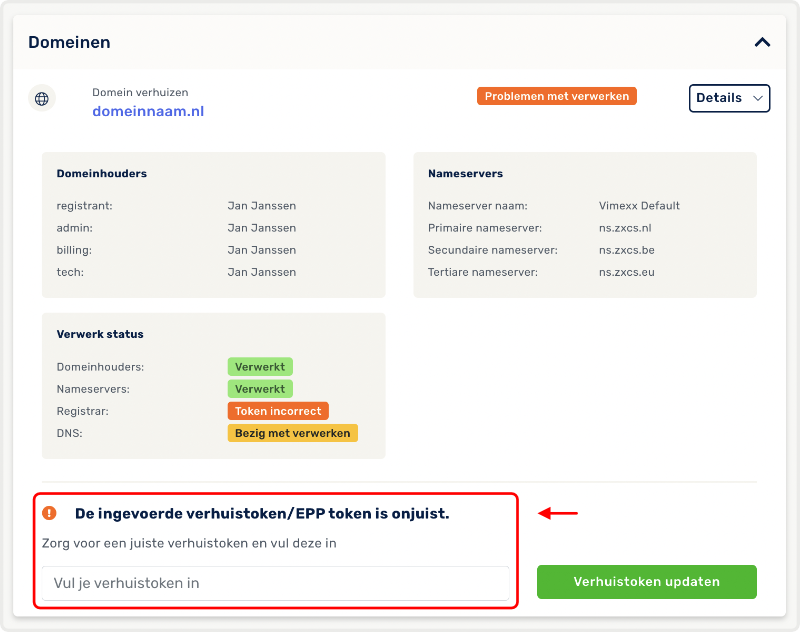Click the registrant name Jan Janssen

pyautogui.click(x=261, y=206)
